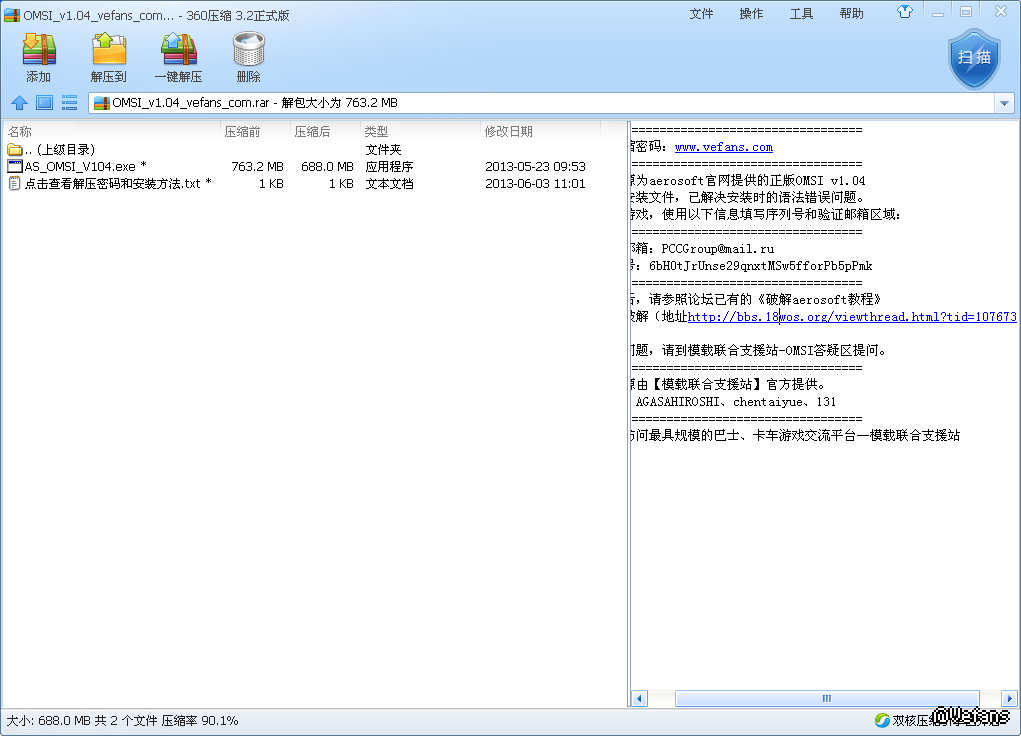Click the 360压缩 app icon in the title bar
The height and width of the screenshot is (736, 1021).
tap(12, 15)
